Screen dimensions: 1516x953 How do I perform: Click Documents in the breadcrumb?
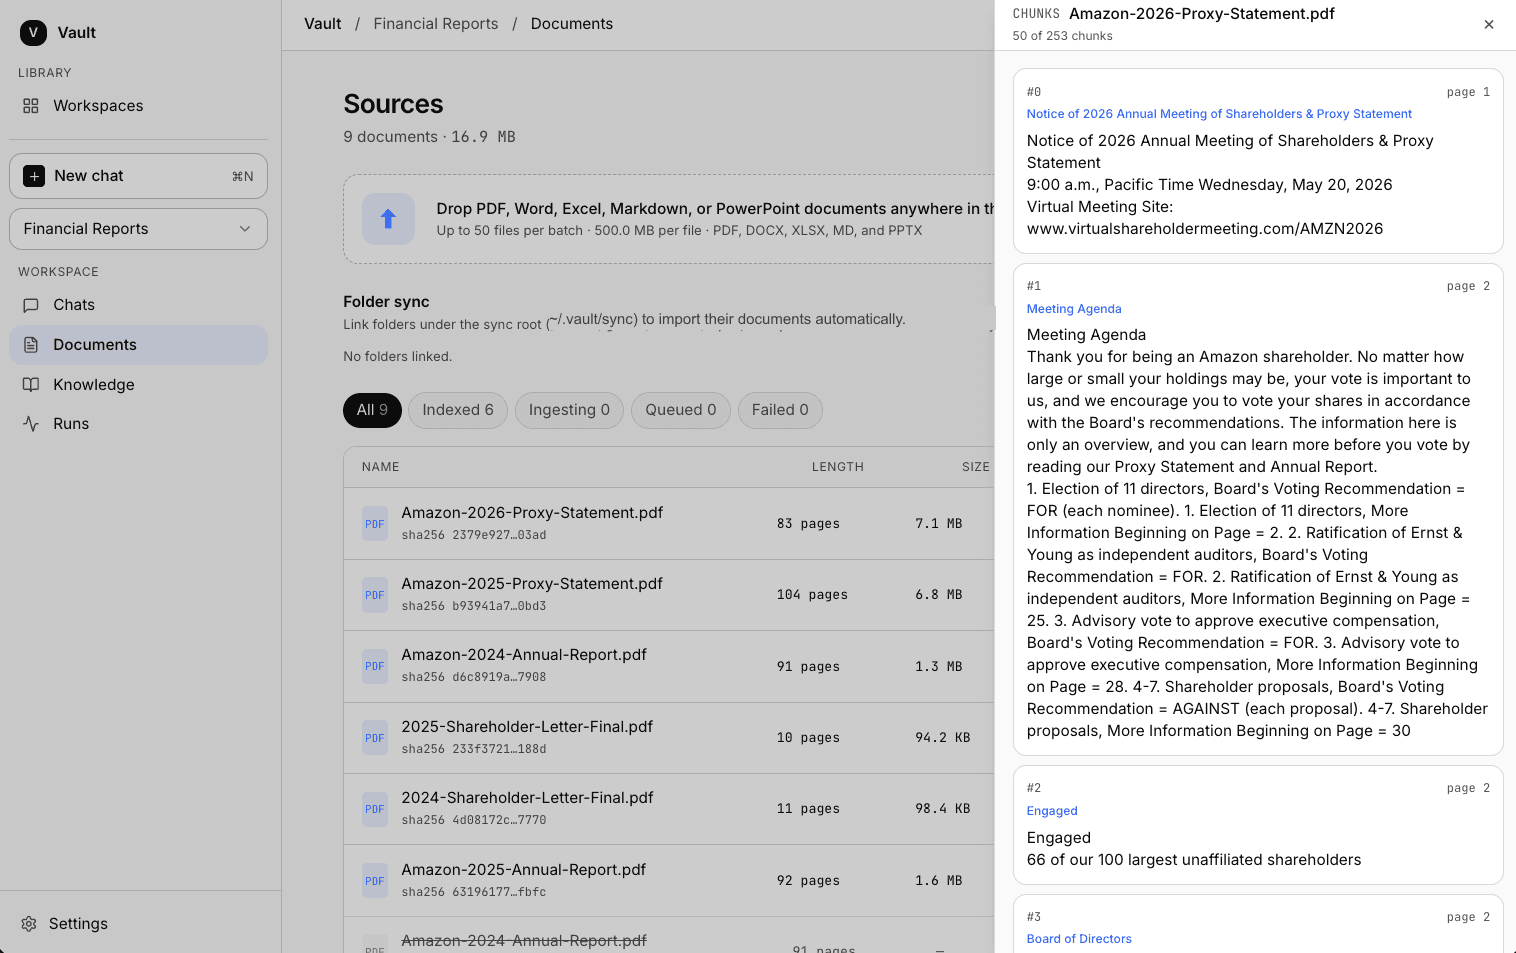coord(572,24)
